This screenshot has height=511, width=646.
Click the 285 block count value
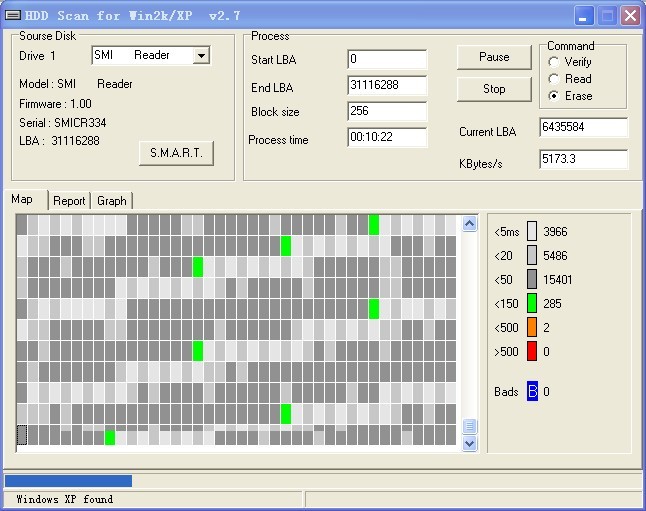[x=552, y=304]
